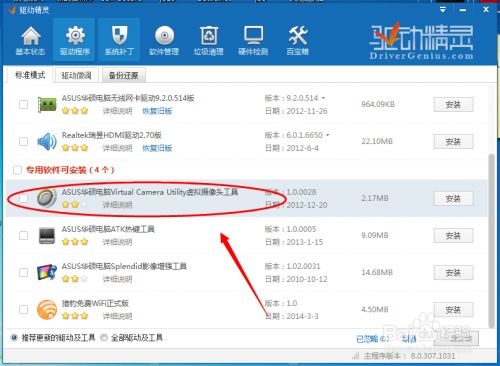500x366 pixels.
Task: Click 安装 for Realtek HDMI driver
Action: click(453, 142)
